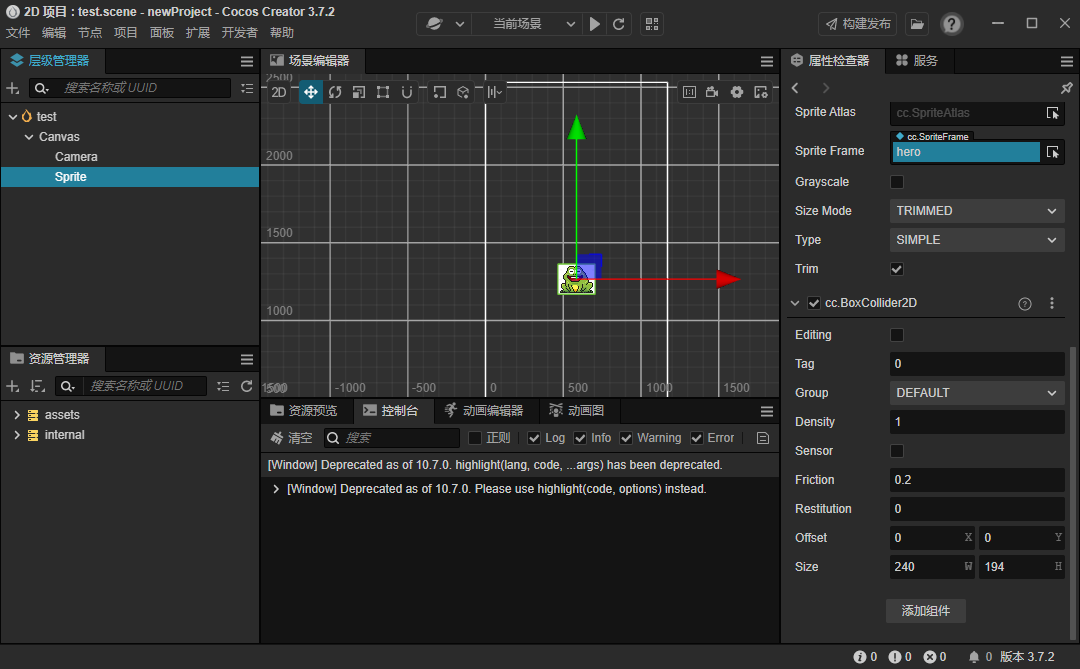Switch to the 动画编辑器 tab

[484, 411]
